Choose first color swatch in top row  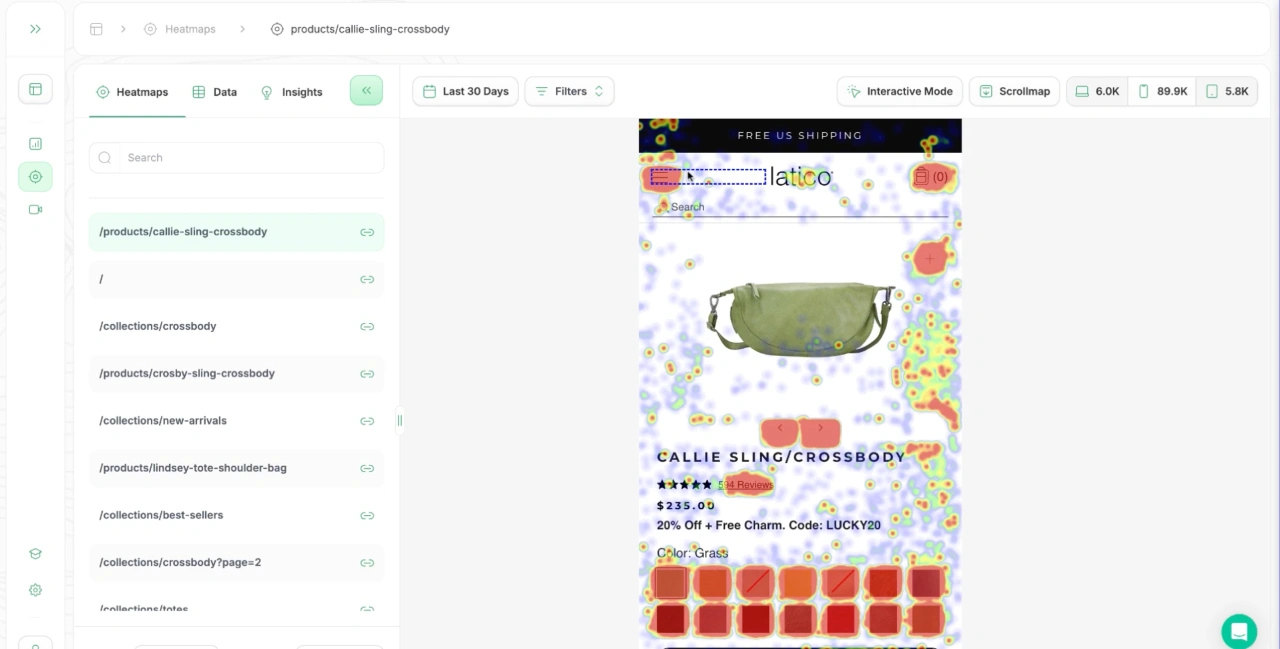670,583
